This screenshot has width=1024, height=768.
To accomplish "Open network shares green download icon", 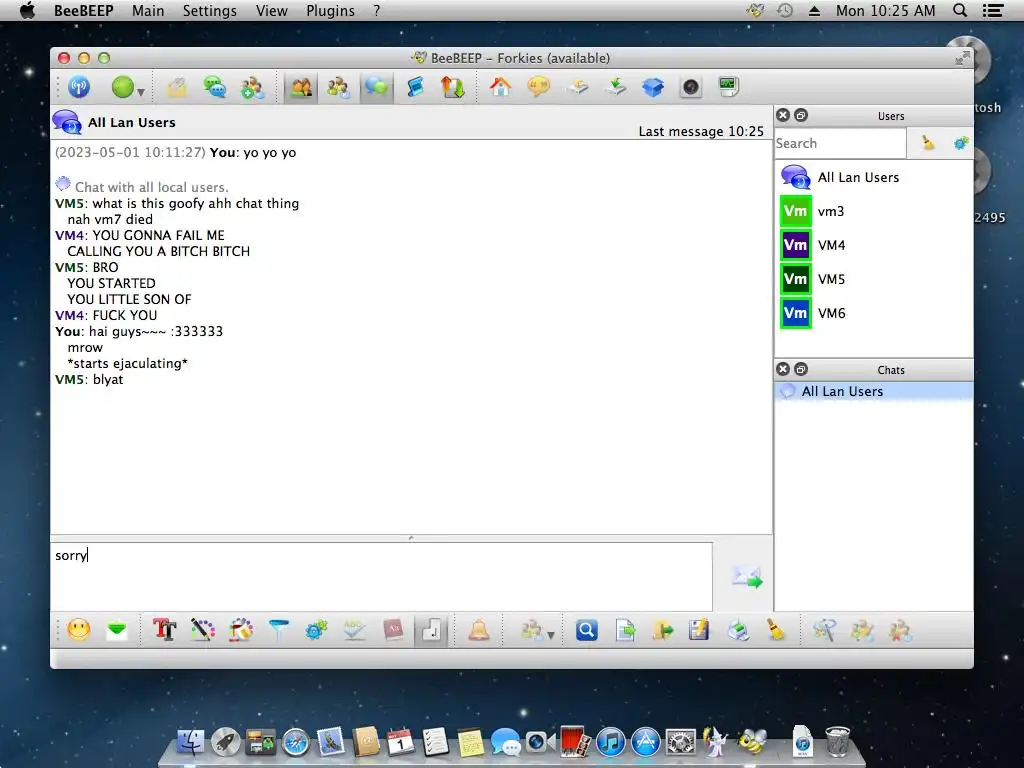I will coord(615,87).
